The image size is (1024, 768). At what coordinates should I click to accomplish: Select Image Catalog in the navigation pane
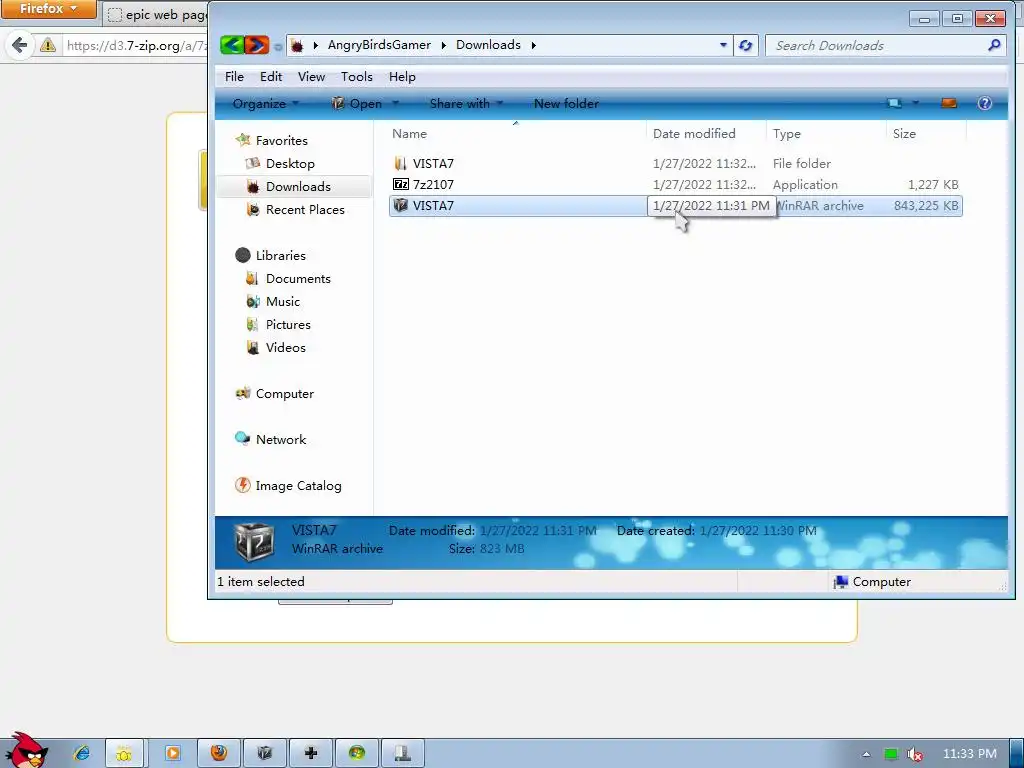click(x=298, y=486)
